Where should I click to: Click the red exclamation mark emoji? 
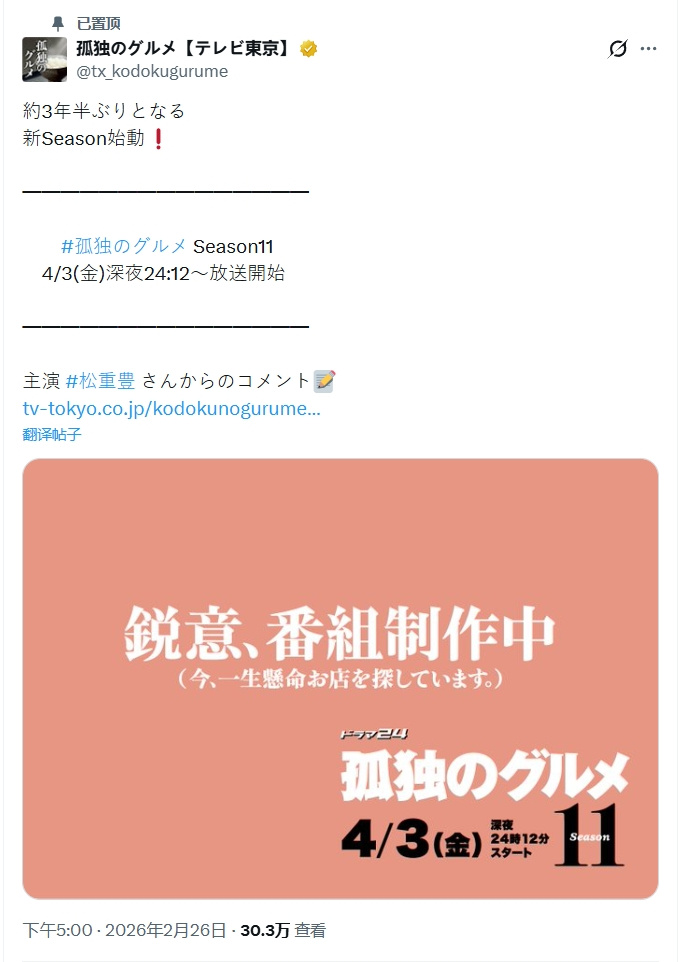click(158, 139)
